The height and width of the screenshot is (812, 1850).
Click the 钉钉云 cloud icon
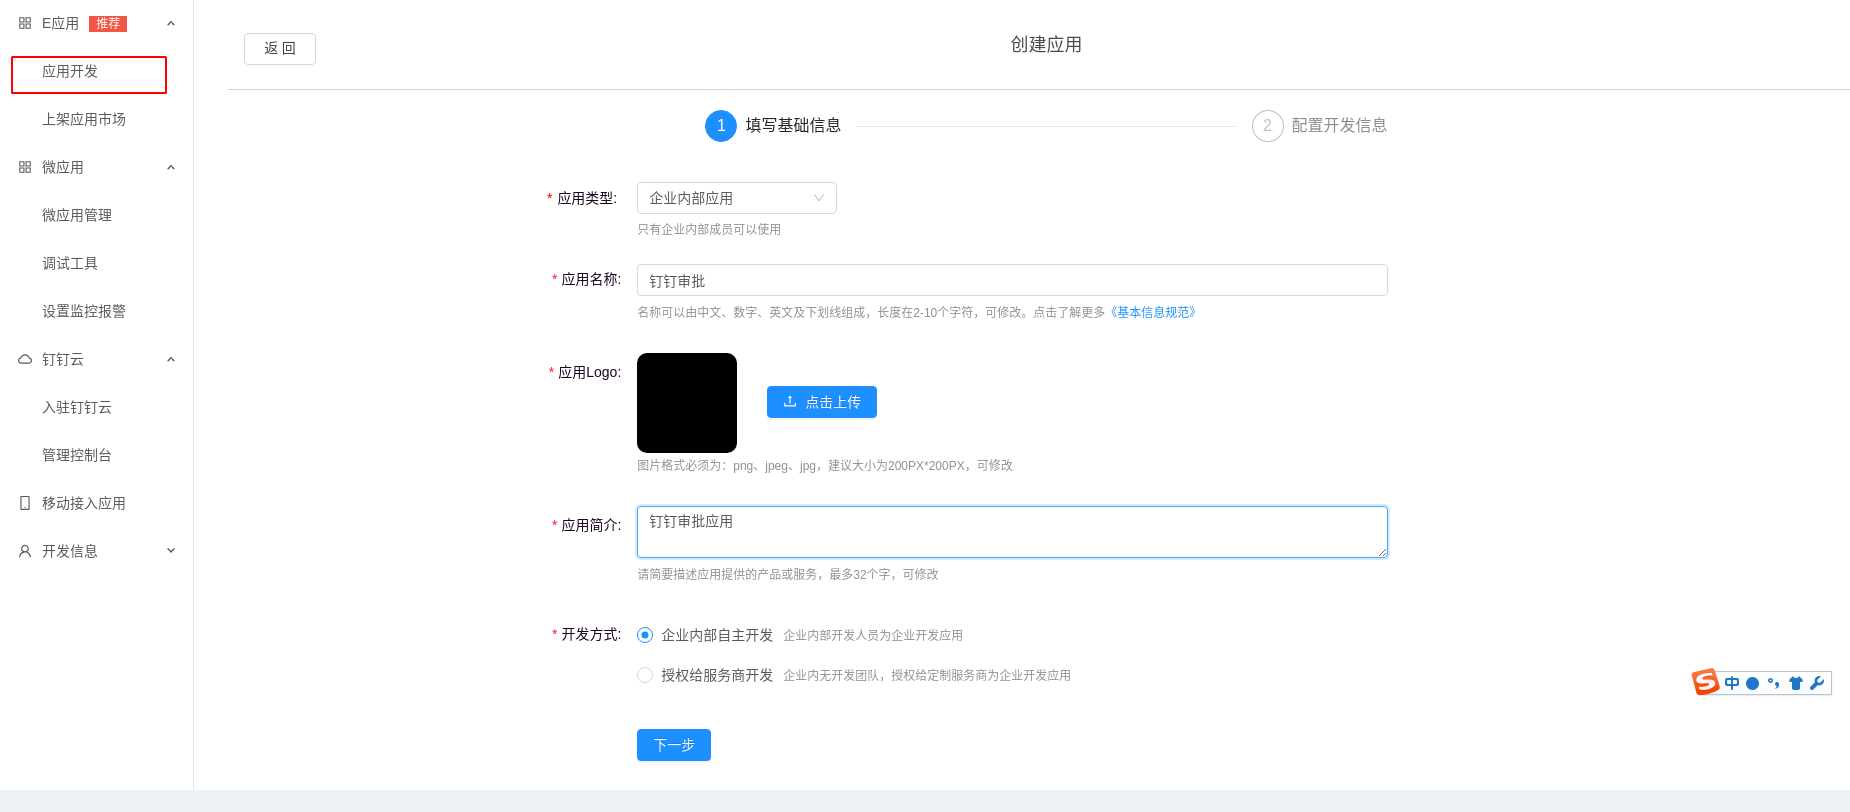pos(25,359)
